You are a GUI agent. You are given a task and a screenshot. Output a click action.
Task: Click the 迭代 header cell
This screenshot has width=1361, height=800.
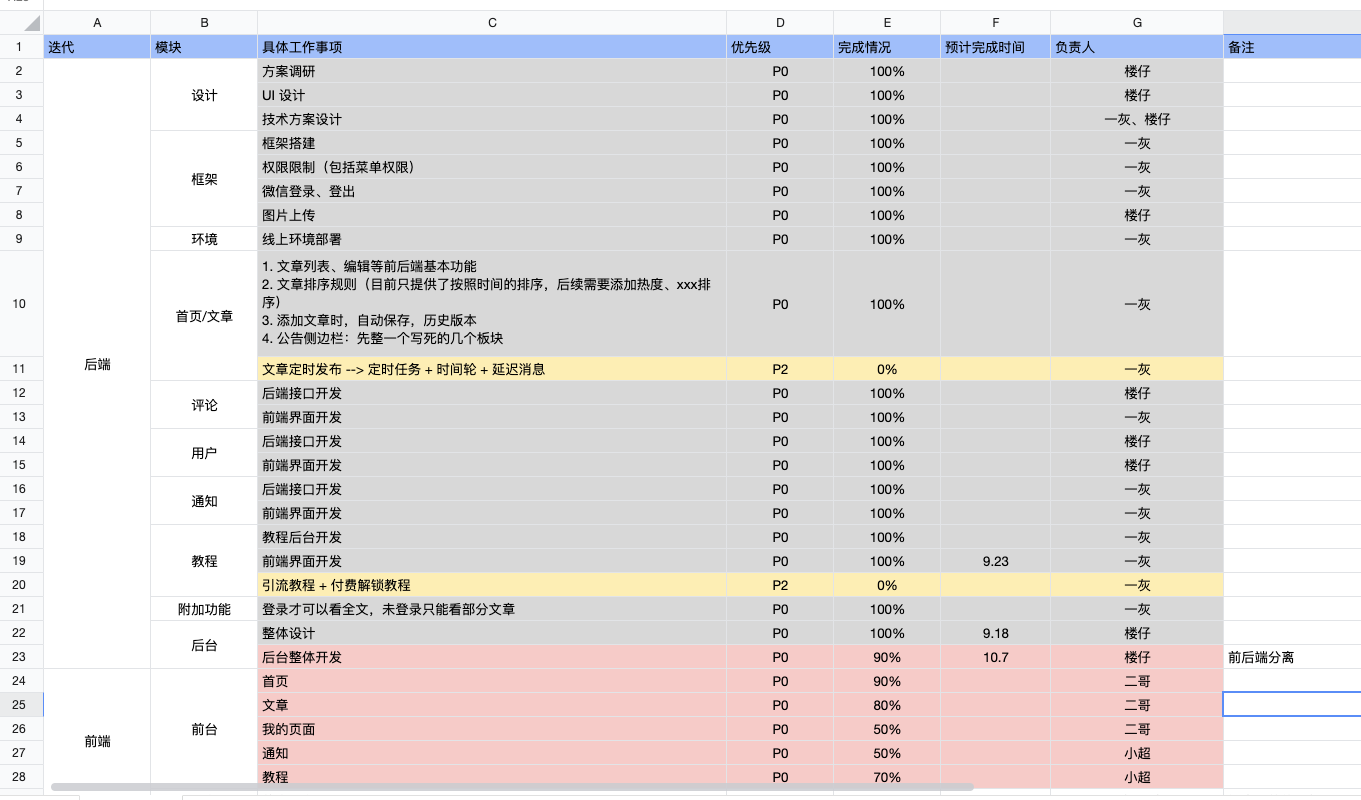97,47
